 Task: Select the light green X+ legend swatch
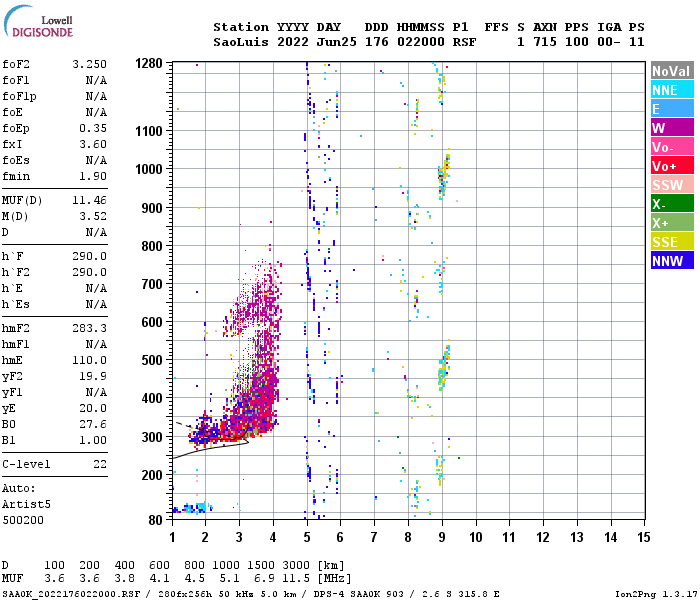pos(672,223)
